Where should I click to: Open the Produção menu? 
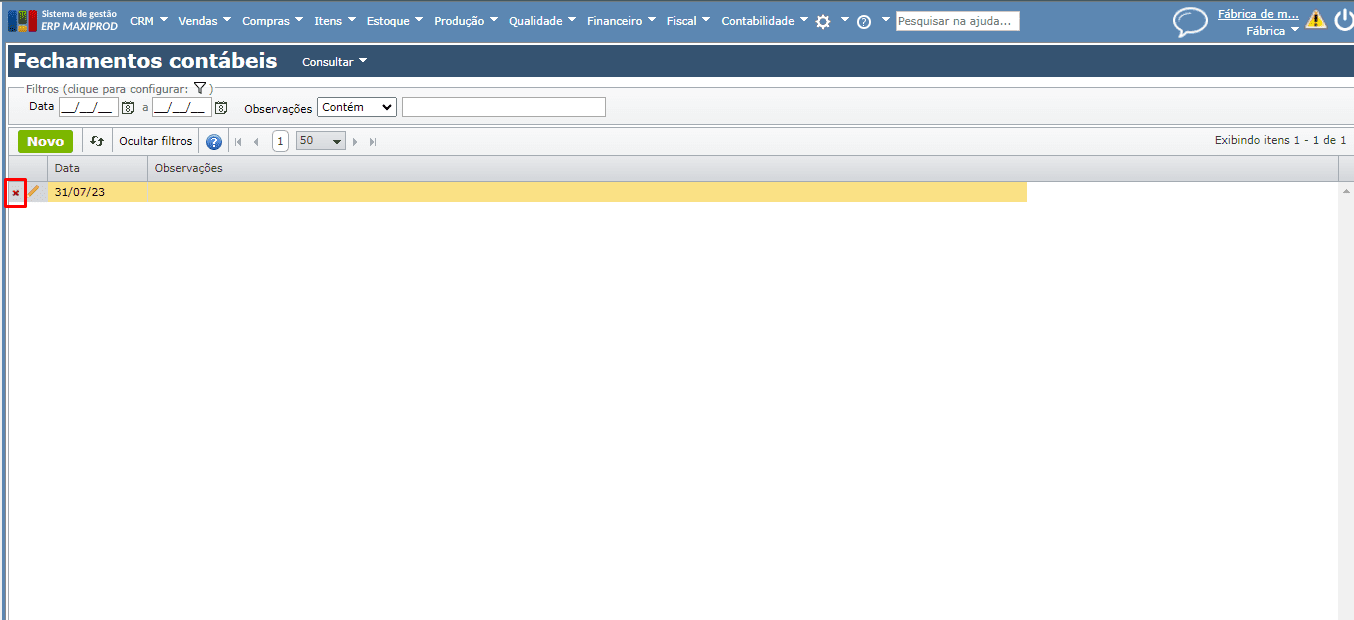point(466,21)
